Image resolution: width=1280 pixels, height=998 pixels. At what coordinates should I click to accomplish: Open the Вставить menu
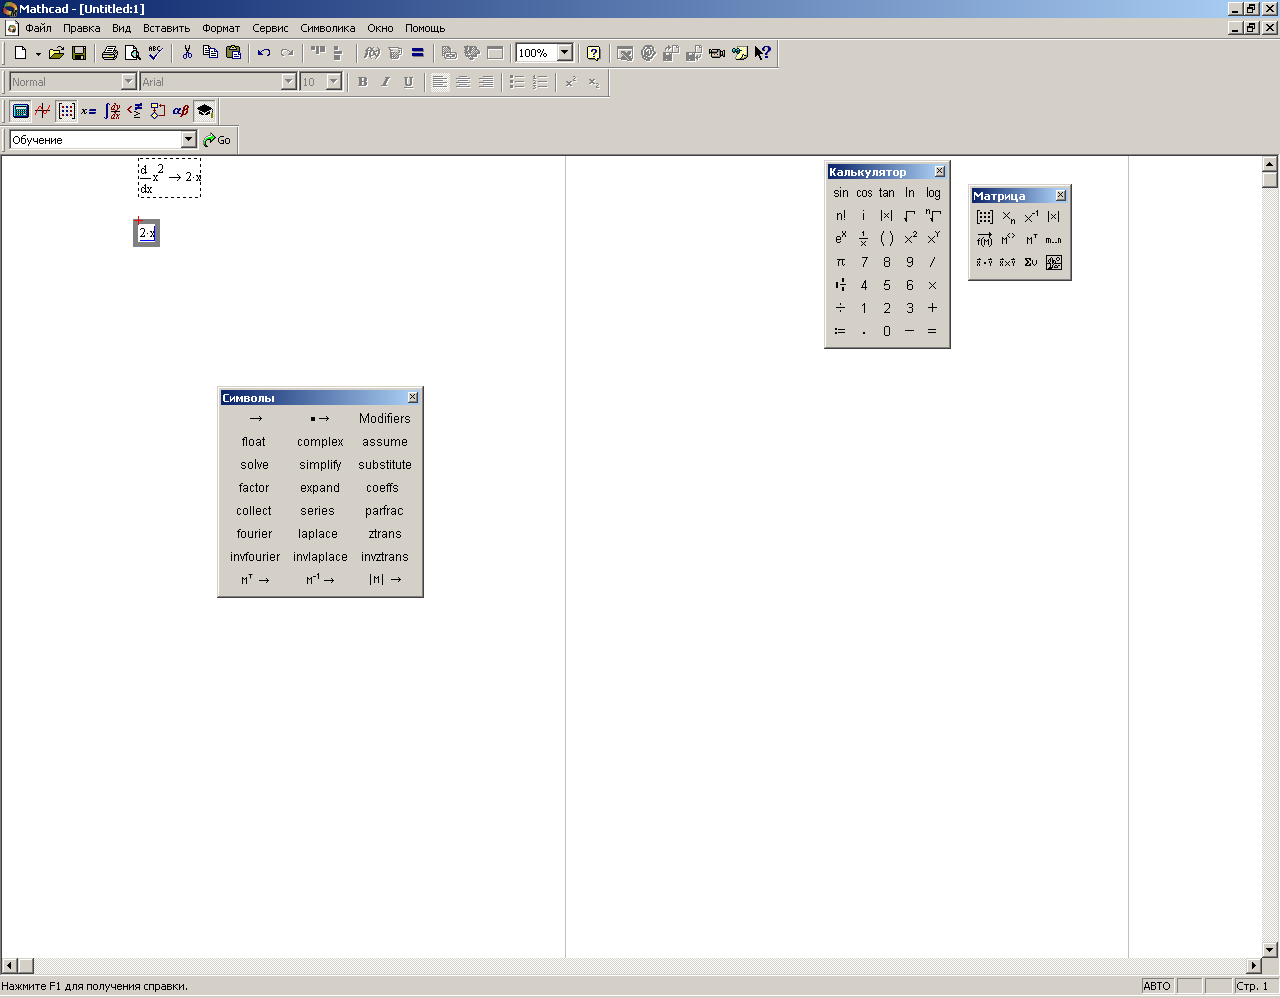166,28
